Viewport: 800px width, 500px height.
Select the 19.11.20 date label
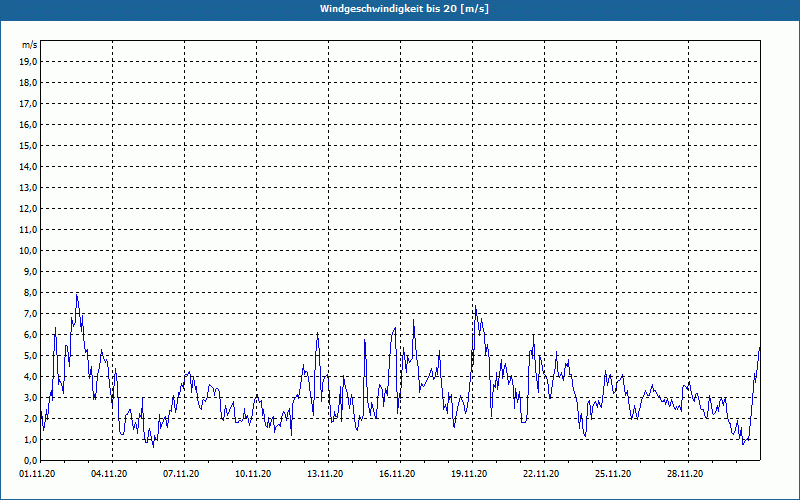[469, 473]
